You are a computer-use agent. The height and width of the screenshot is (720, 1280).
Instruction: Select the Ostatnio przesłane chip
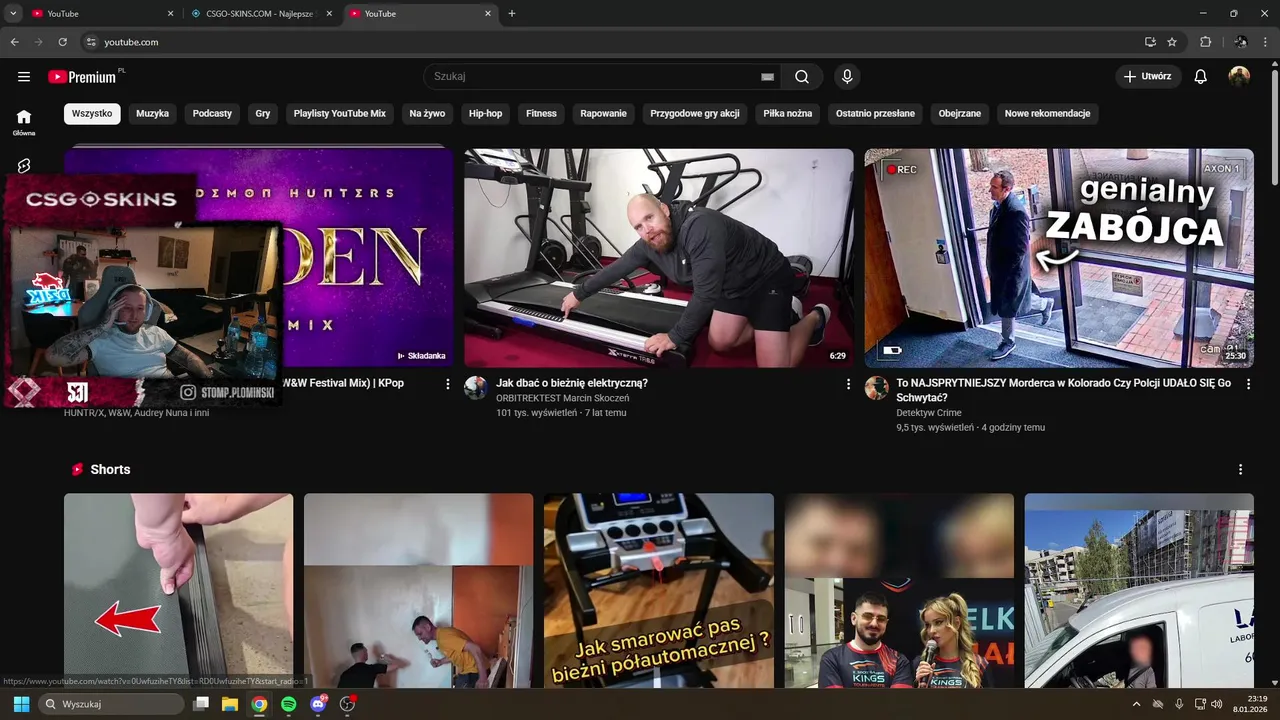875,114
